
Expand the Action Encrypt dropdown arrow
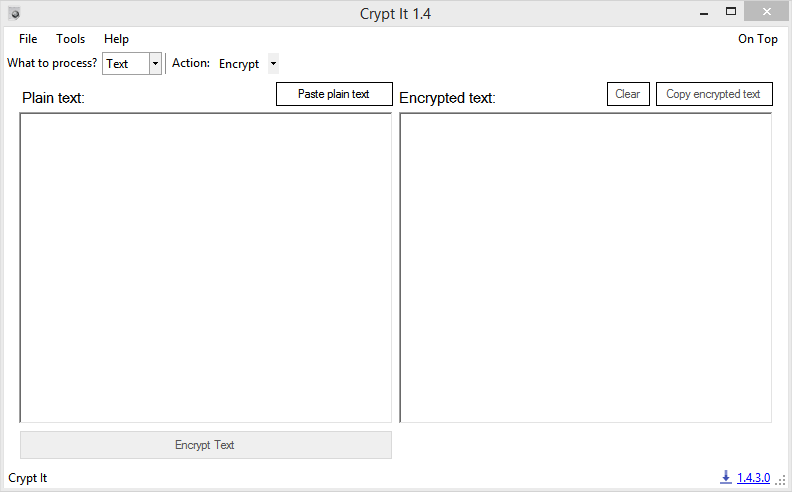tap(273, 64)
